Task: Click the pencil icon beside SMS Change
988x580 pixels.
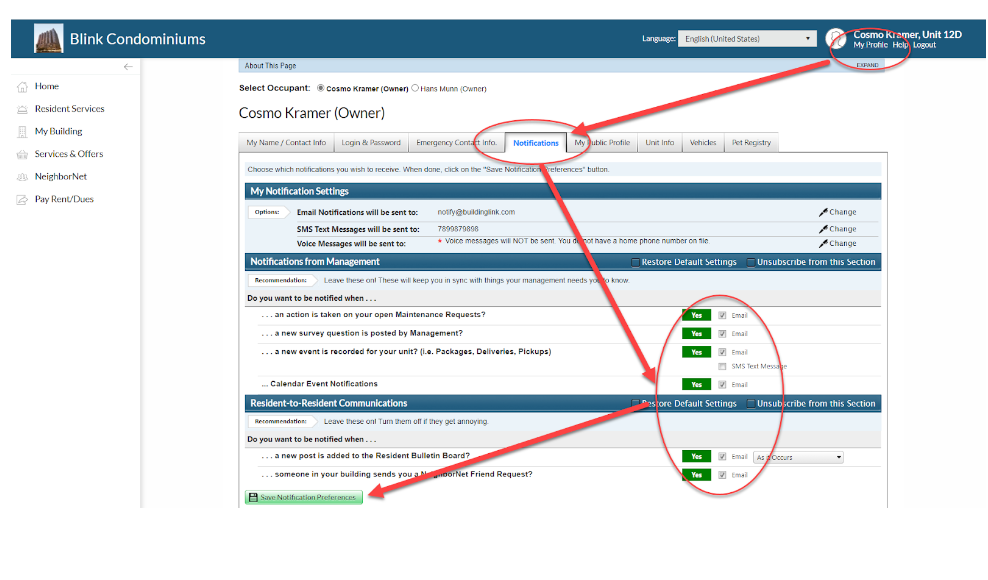Action: [823, 229]
